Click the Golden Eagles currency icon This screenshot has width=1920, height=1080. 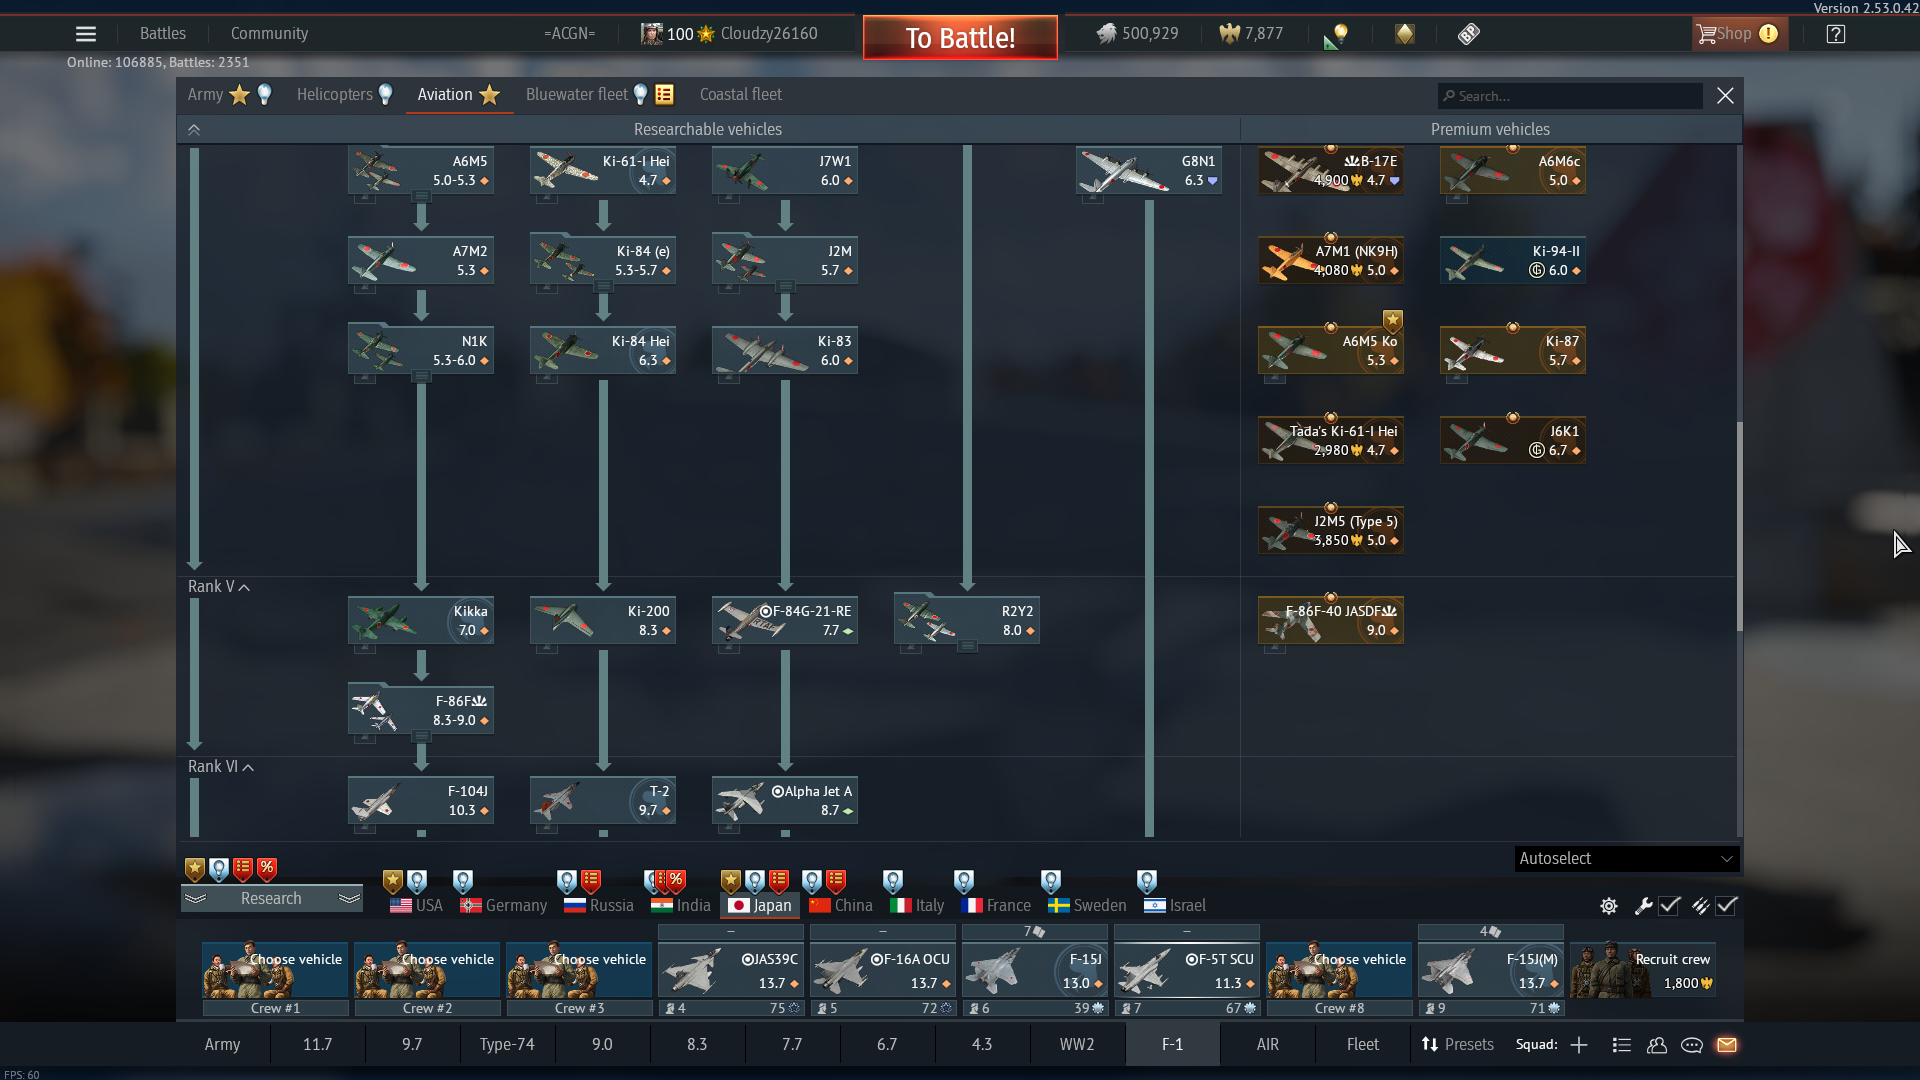pyautogui.click(x=1229, y=34)
